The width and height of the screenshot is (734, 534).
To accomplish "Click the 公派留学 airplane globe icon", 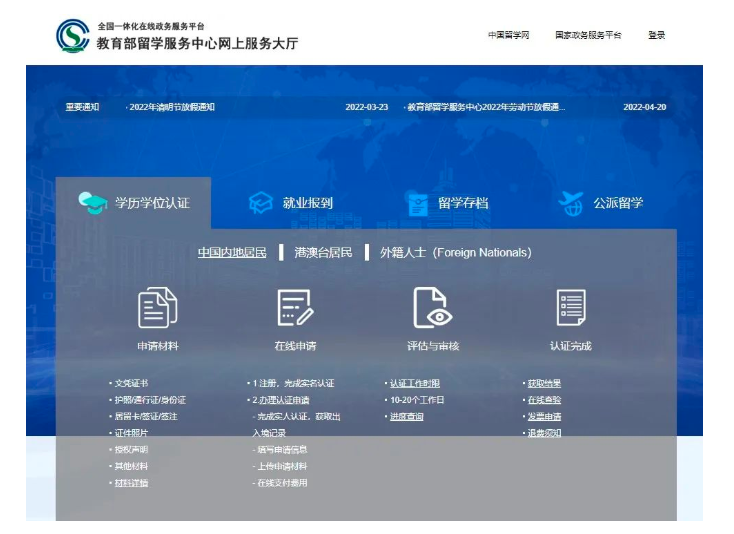I will coord(571,203).
